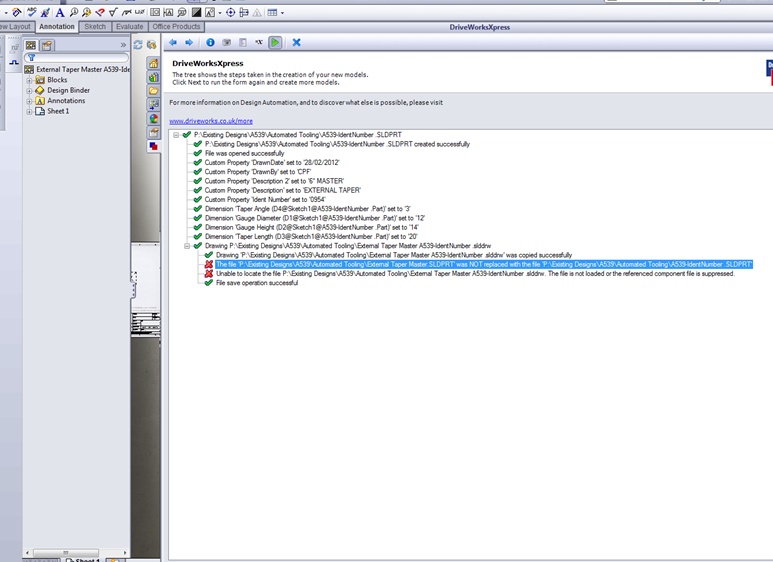Viewport: 773px width, 562px height.
Task: Select the Centerline icon
Action: click(244, 12)
